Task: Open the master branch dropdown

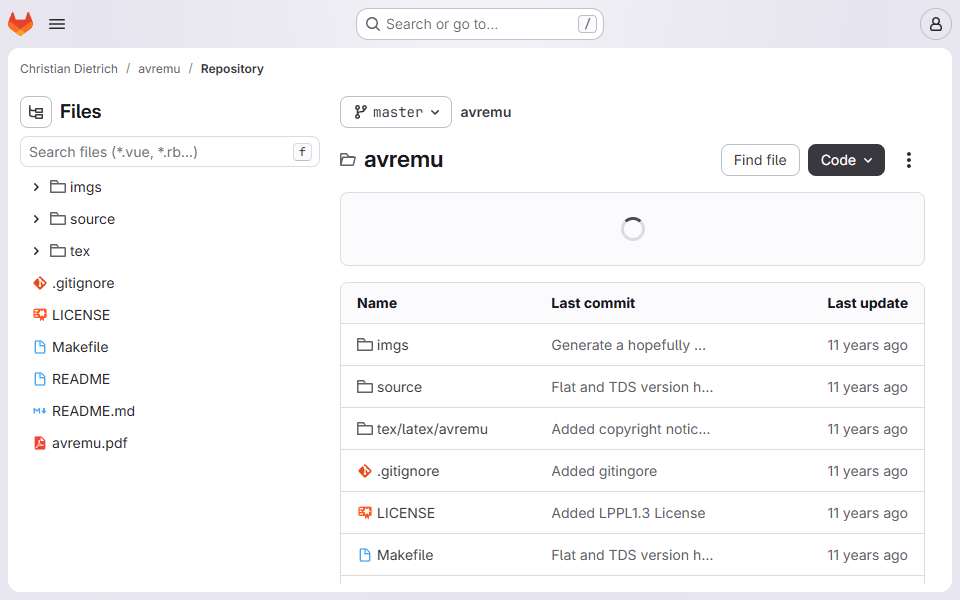Action: [396, 112]
